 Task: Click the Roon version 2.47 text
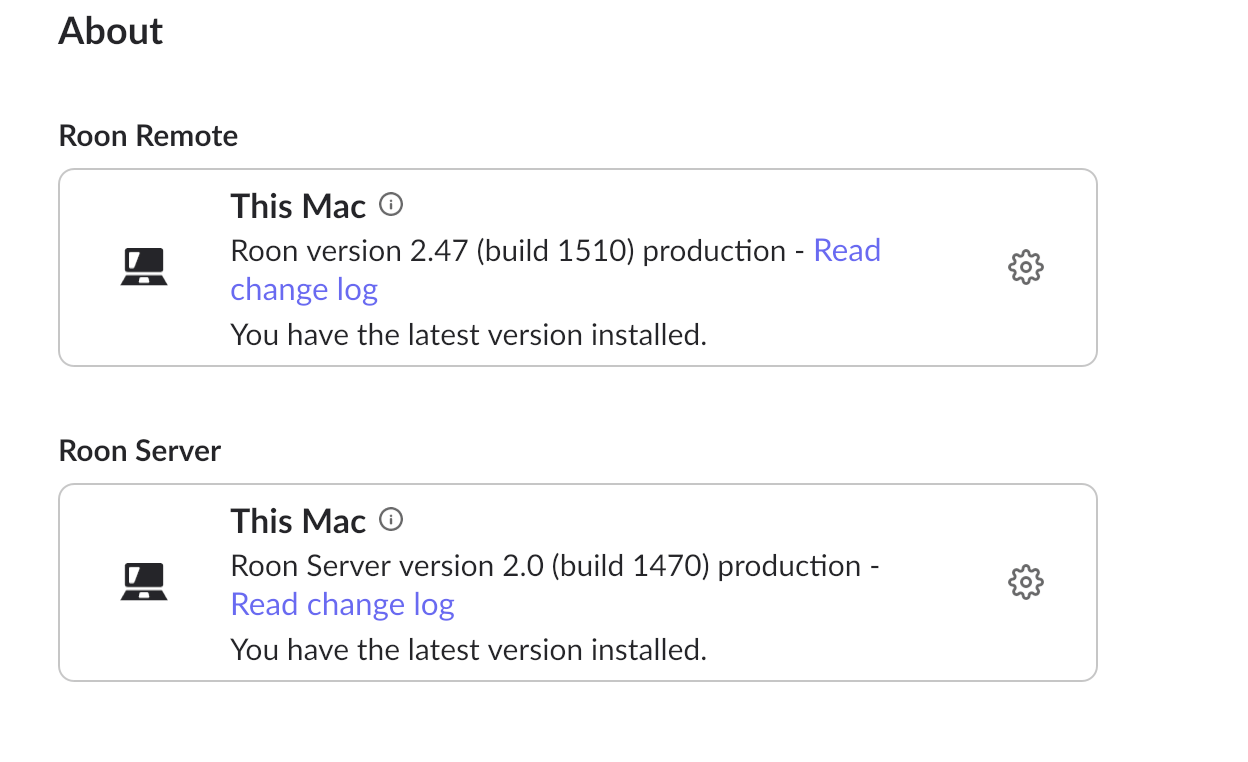(349, 250)
